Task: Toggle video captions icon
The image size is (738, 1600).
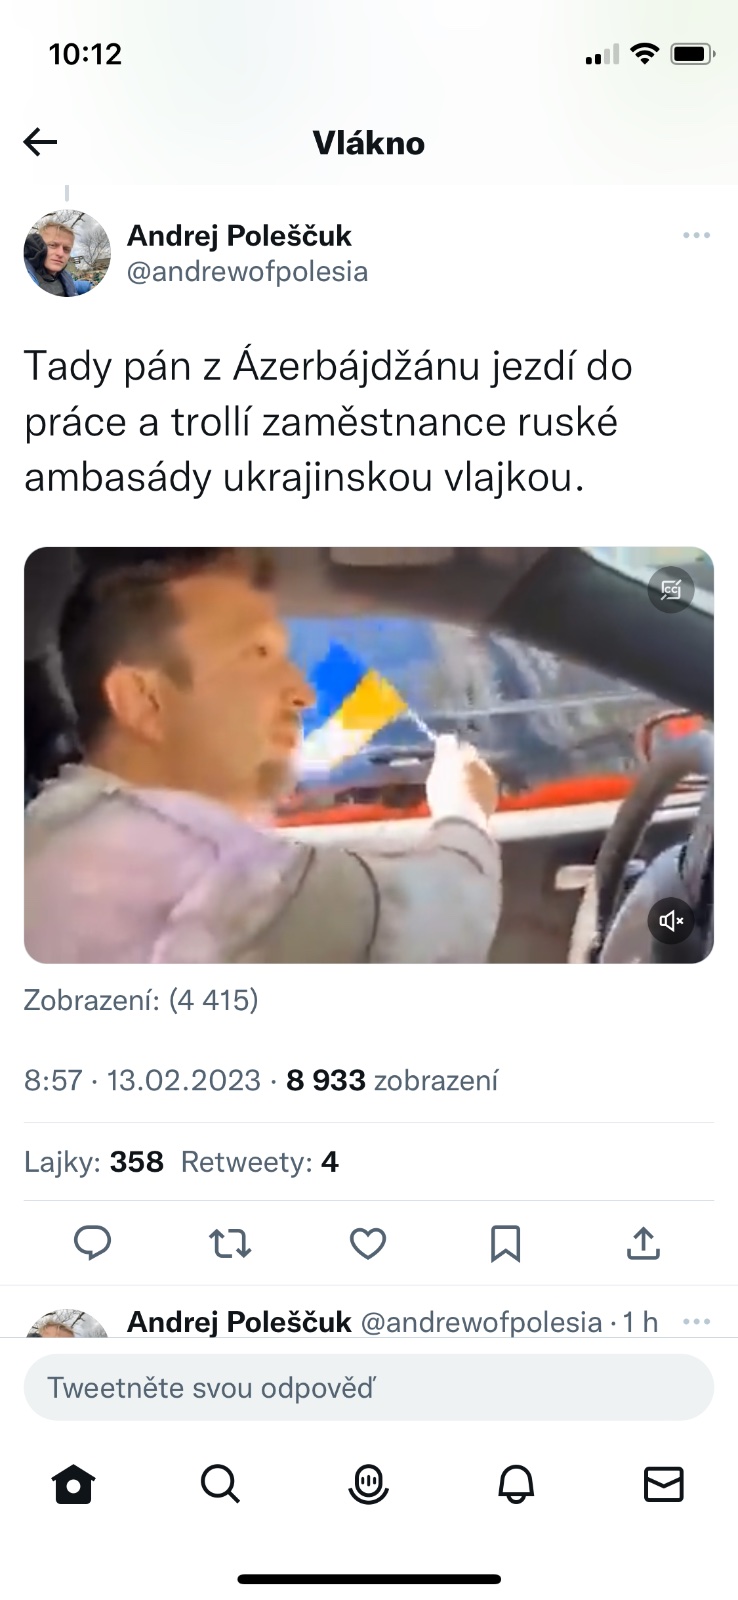Action: (x=671, y=590)
